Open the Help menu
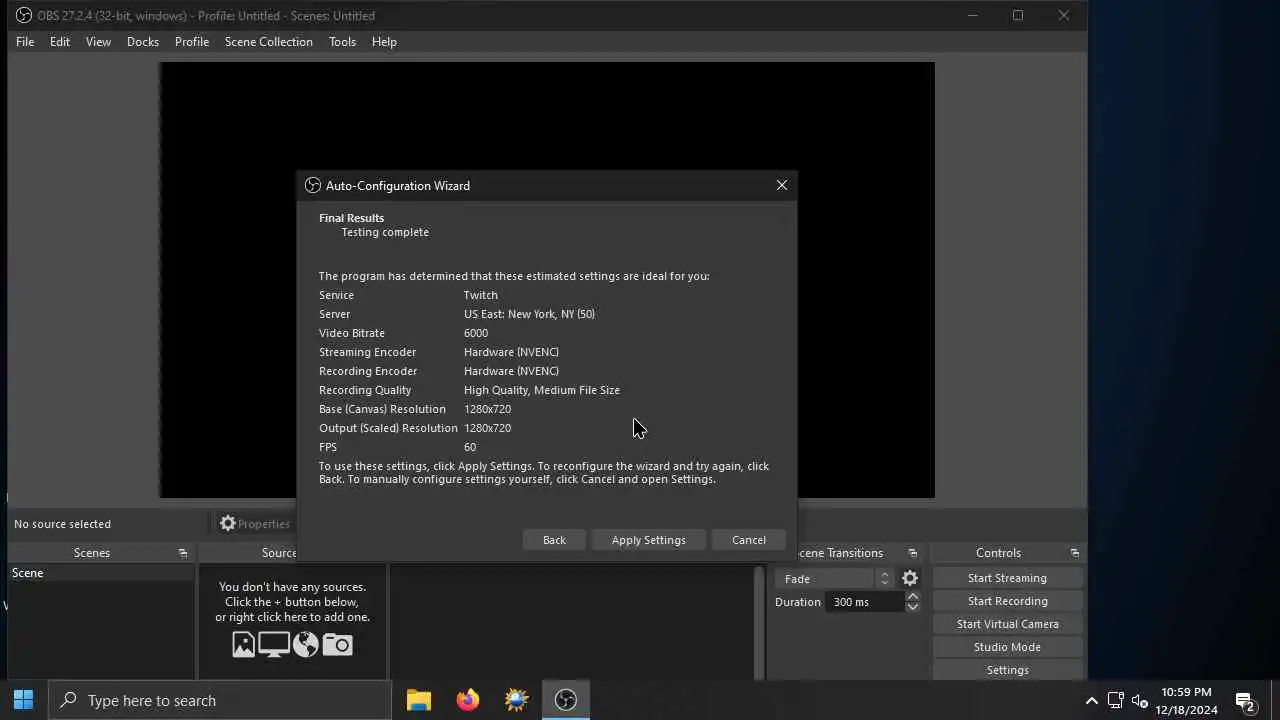 tap(384, 42)
